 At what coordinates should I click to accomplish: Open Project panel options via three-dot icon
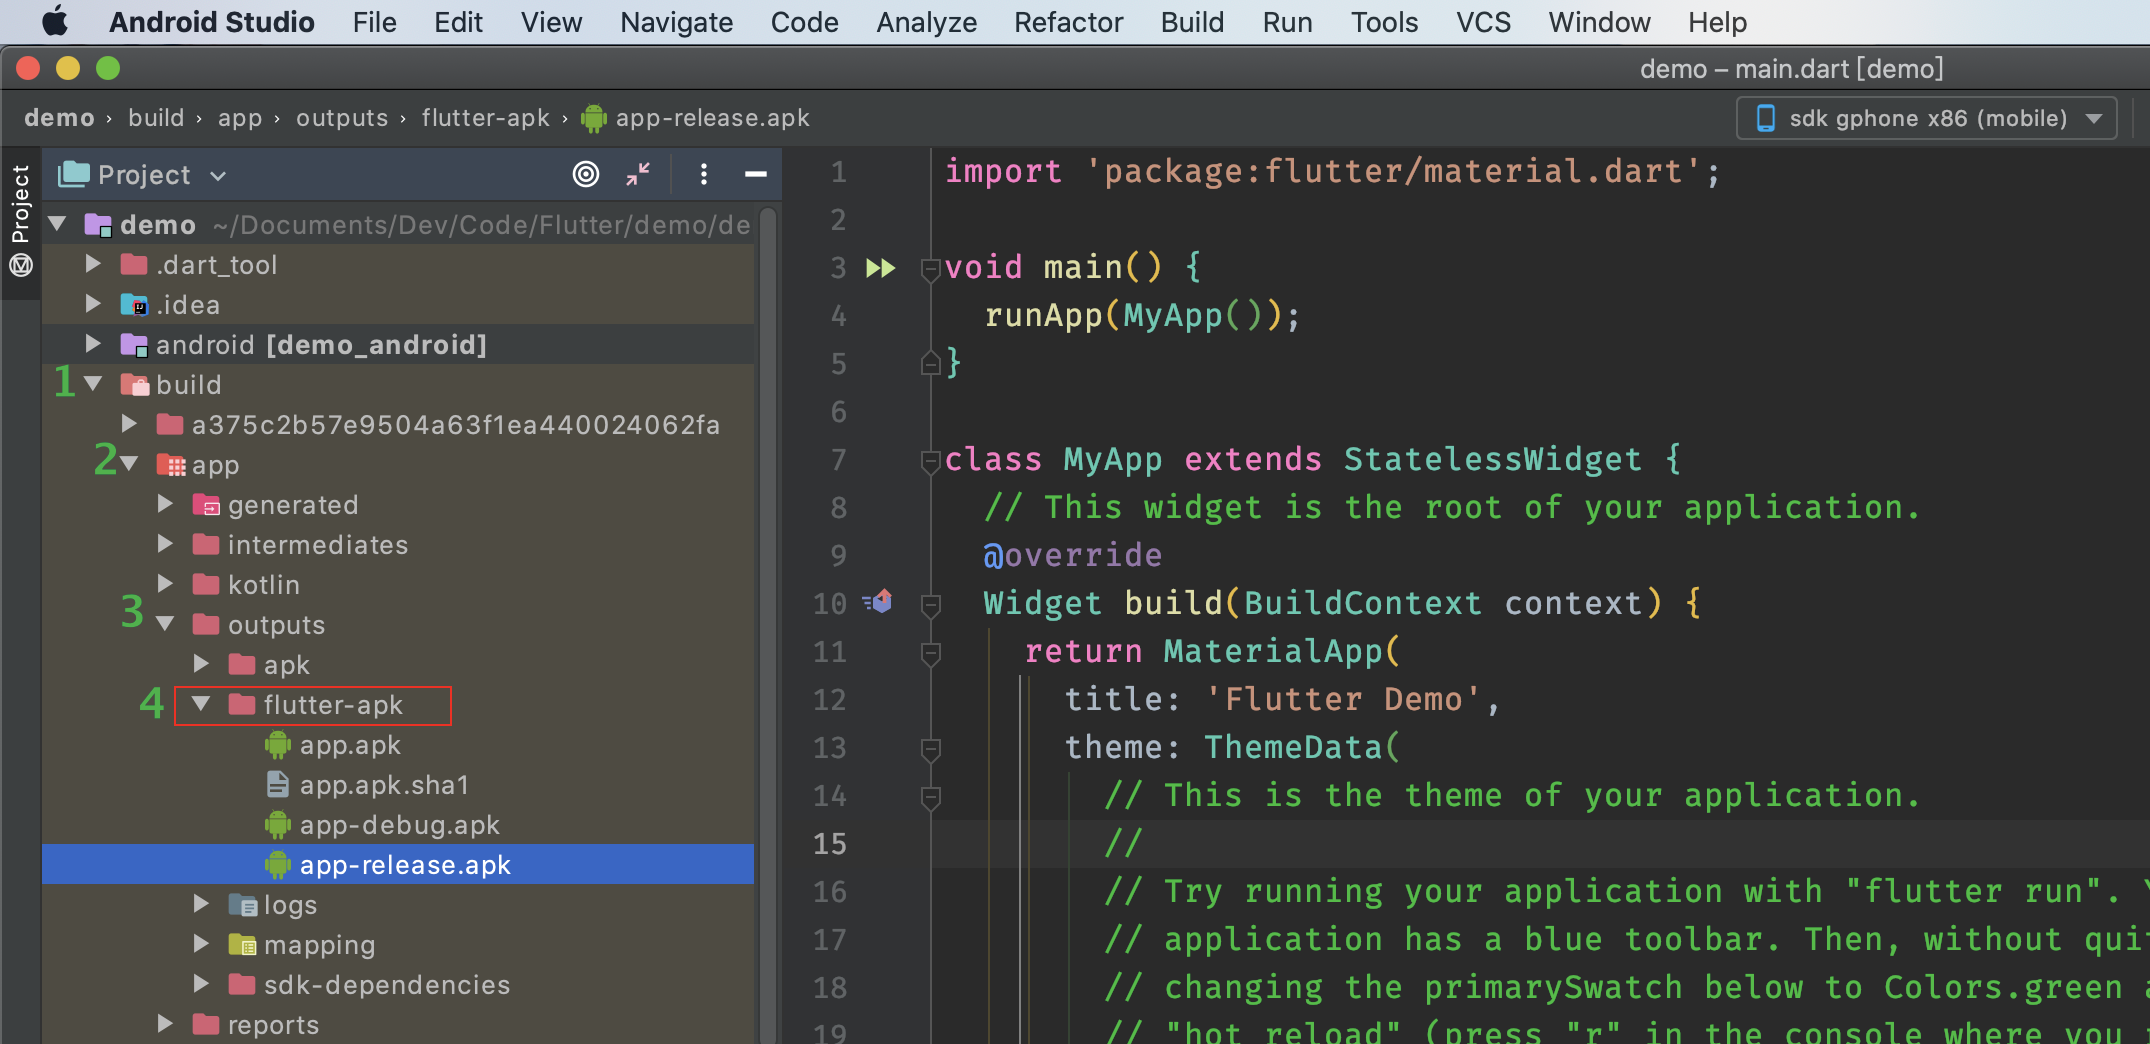704,174
